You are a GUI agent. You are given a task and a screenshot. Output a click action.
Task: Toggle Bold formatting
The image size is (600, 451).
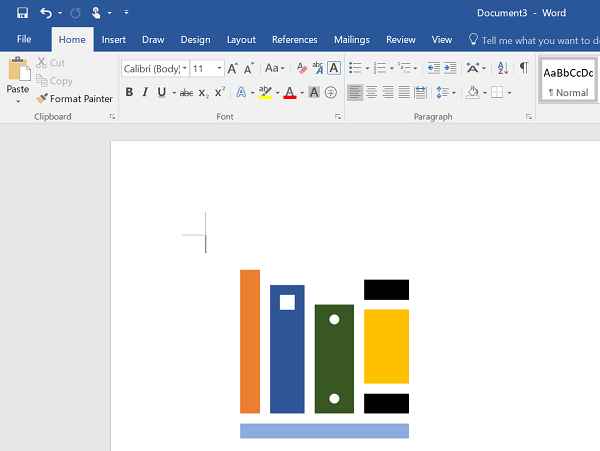(x=129, y=92)
